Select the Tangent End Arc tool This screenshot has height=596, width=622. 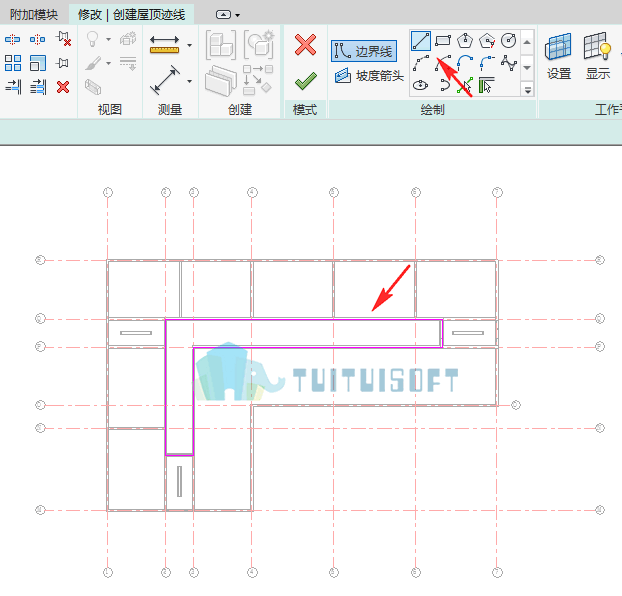pyautogui.click(x=465, y=63)
